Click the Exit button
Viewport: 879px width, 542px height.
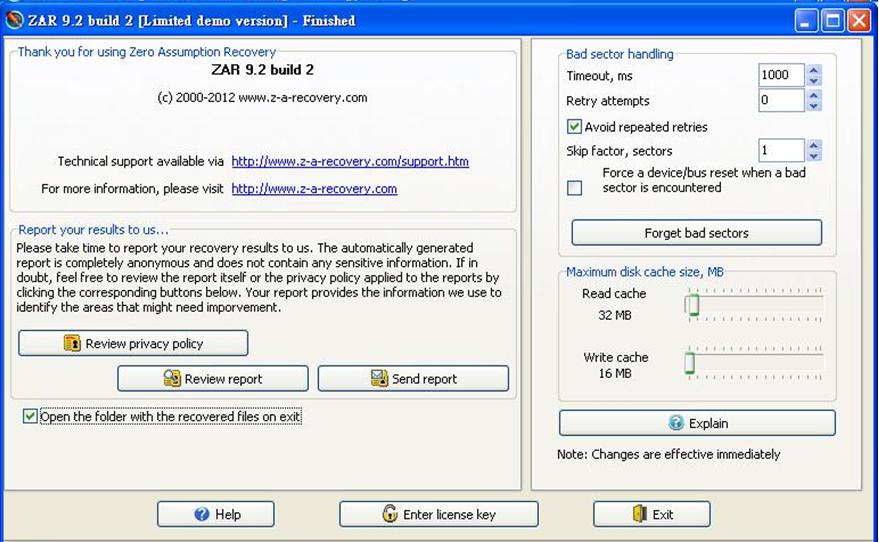pos(651,514)
